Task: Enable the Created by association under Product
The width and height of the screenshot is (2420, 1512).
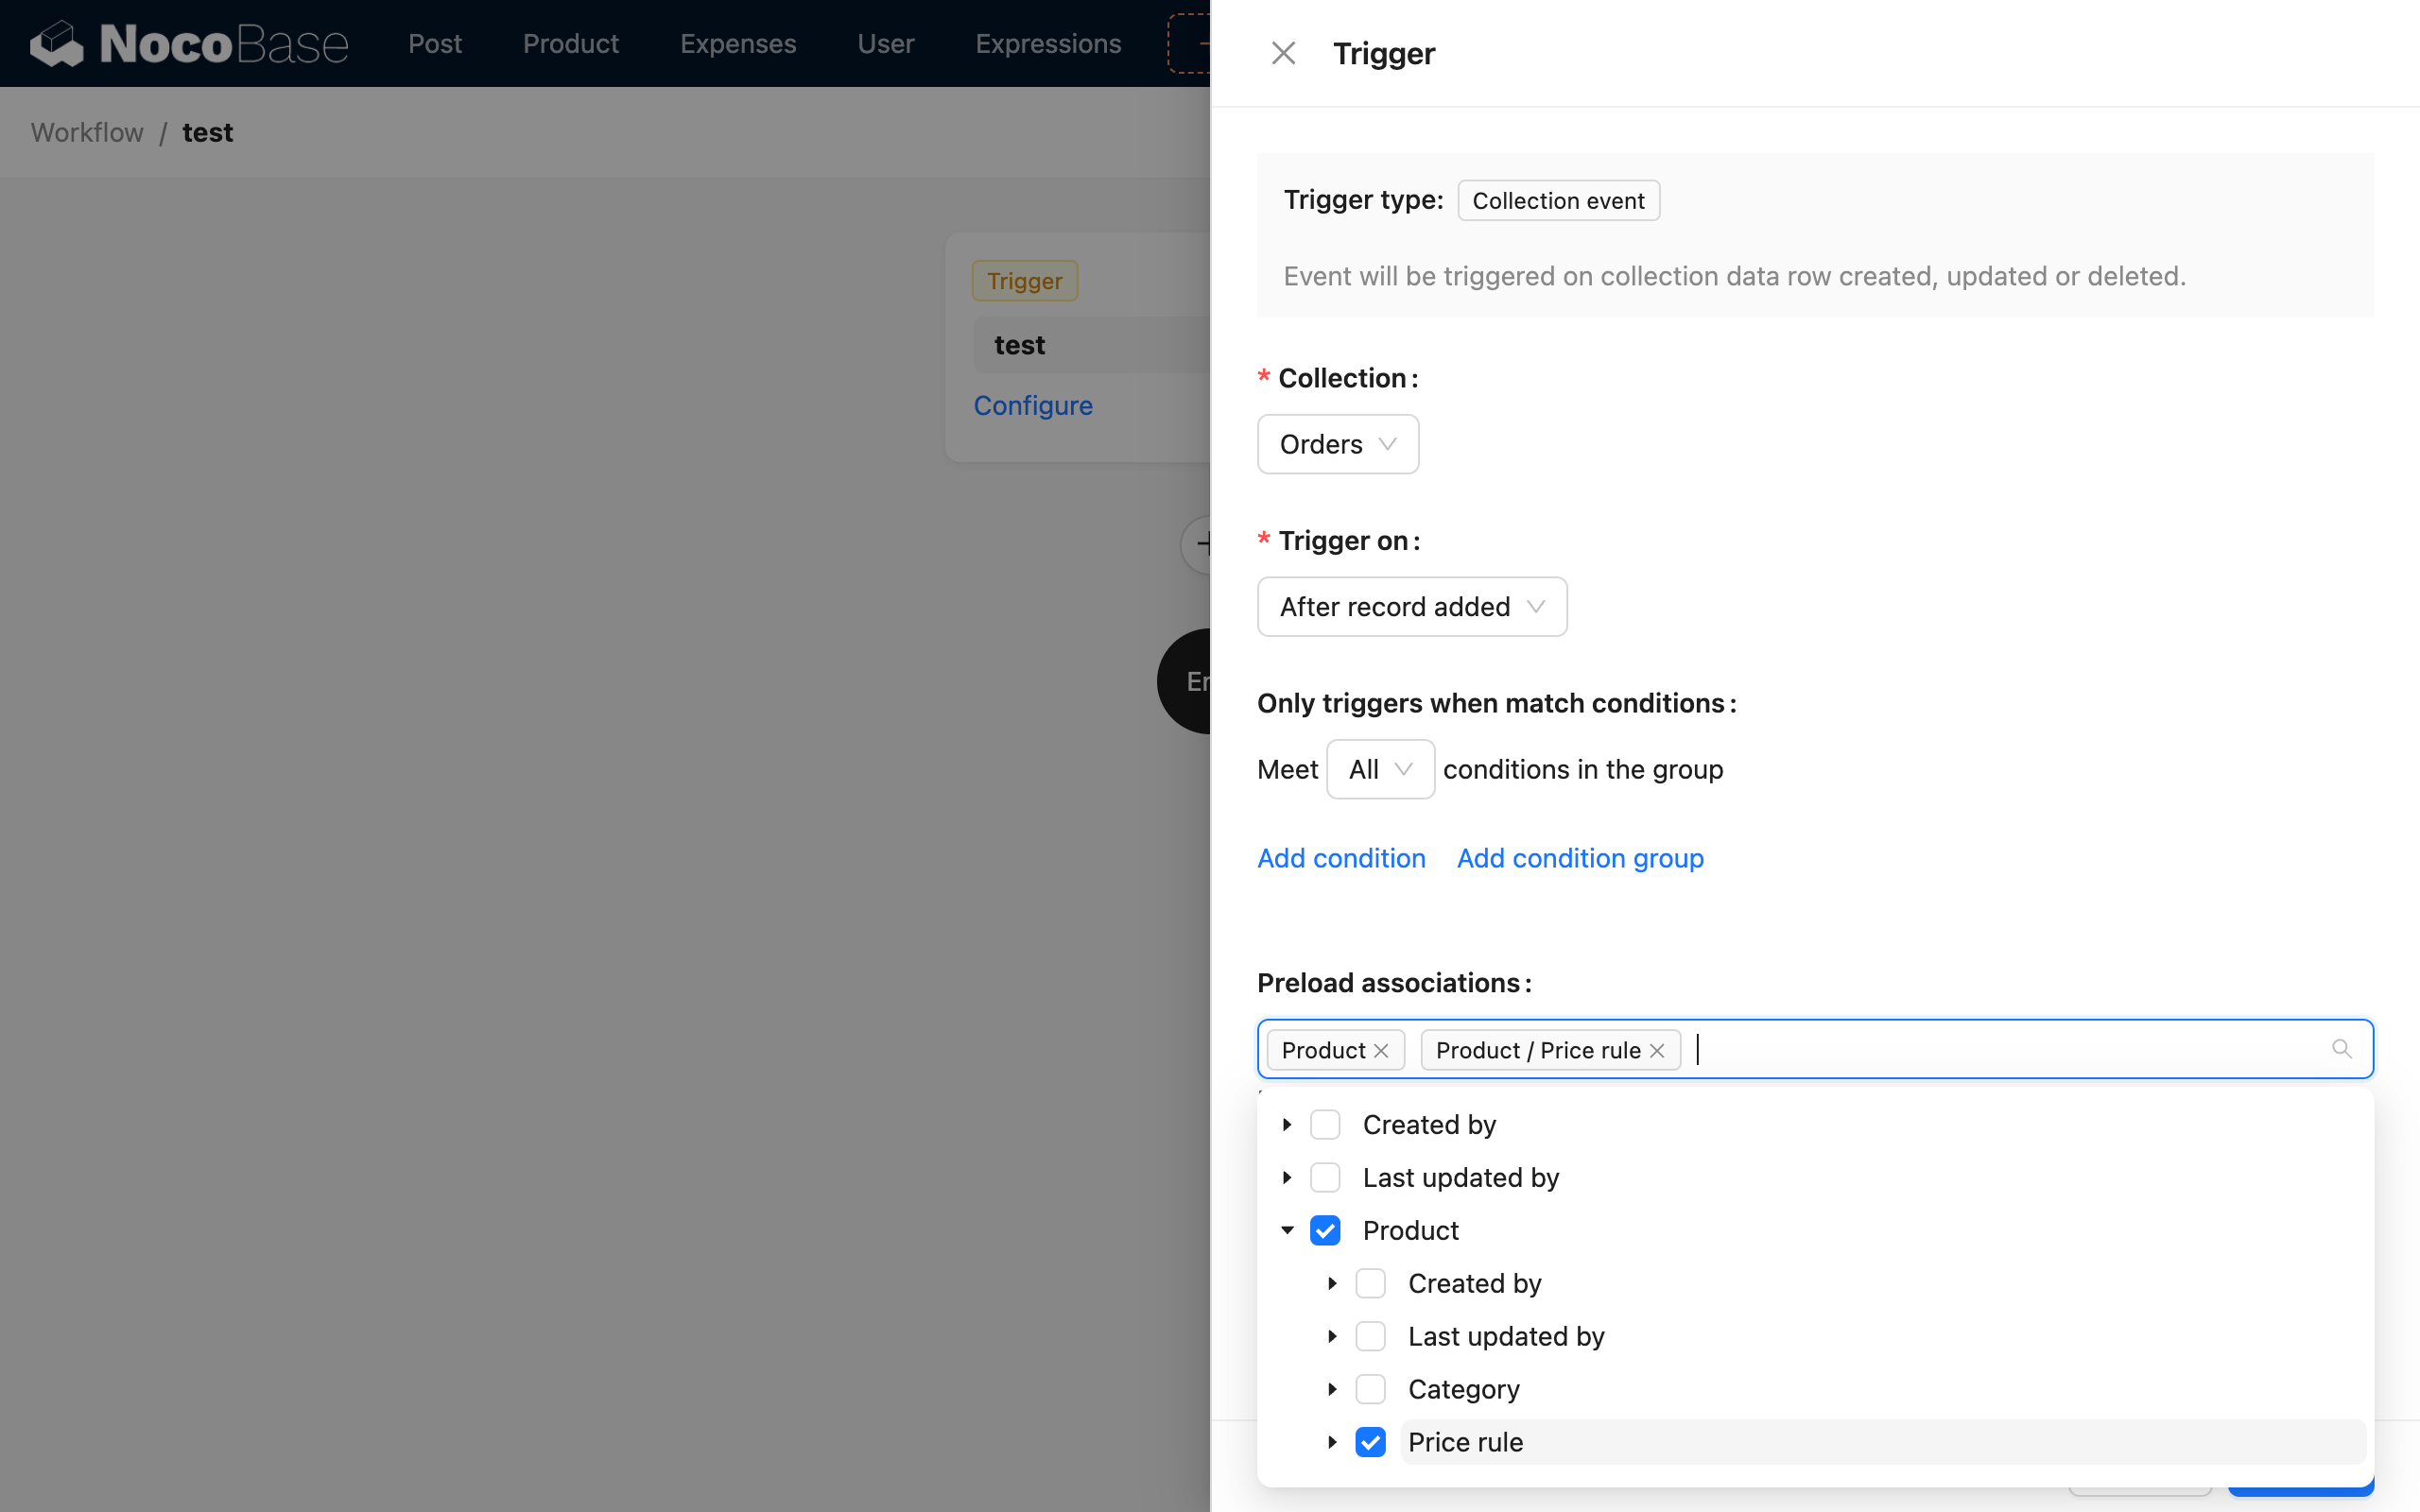Action: point(1371,1283)
